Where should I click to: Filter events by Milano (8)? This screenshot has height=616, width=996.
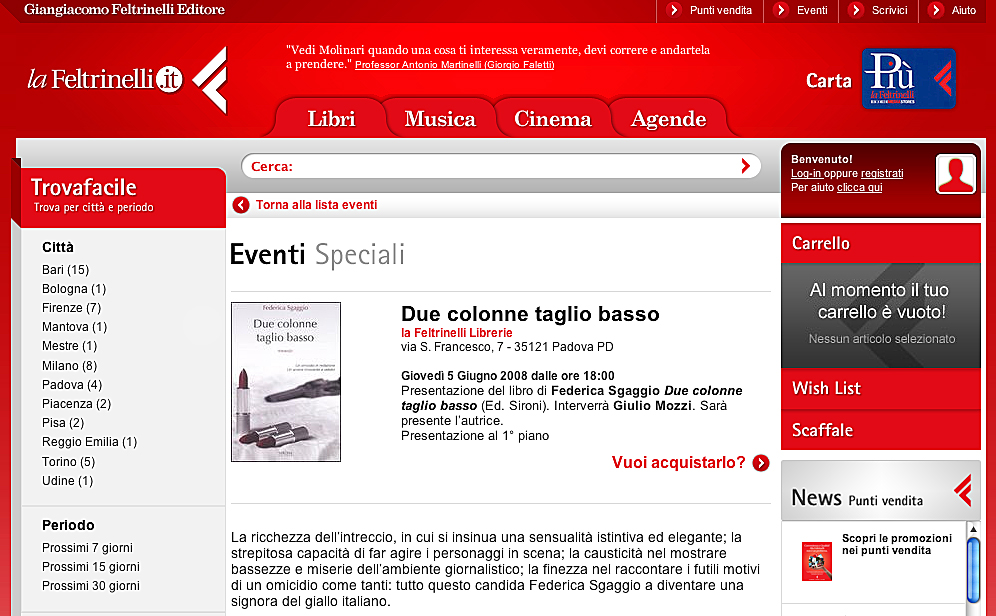pos(69,366)
